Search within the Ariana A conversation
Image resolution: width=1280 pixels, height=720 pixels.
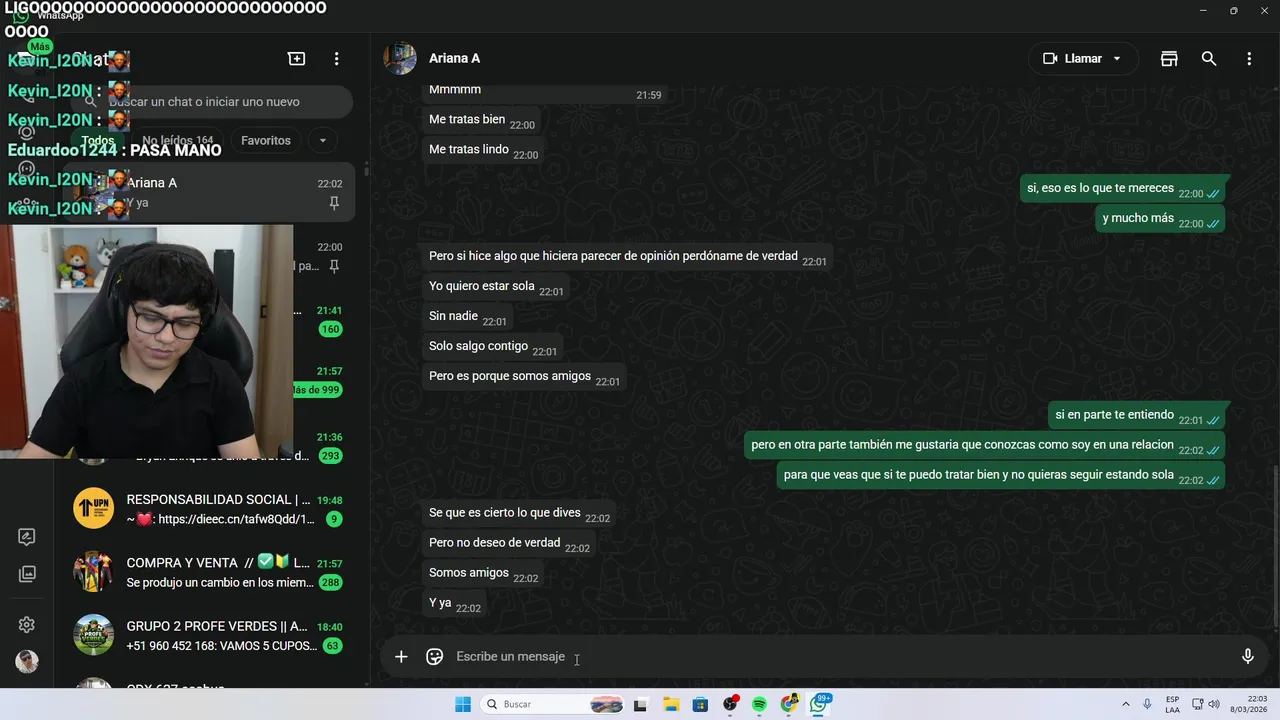pyautogui.click(x=1209, y=59)
